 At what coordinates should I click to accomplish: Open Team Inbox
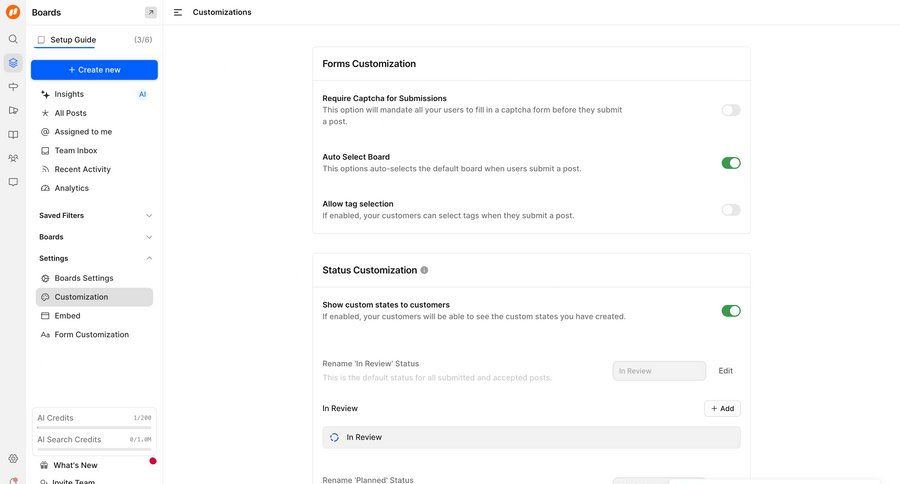coord(94,150)
